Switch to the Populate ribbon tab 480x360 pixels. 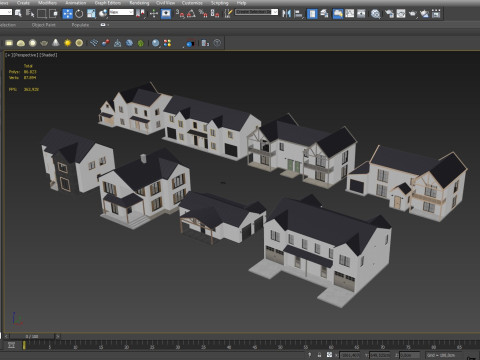coord(80,25)
